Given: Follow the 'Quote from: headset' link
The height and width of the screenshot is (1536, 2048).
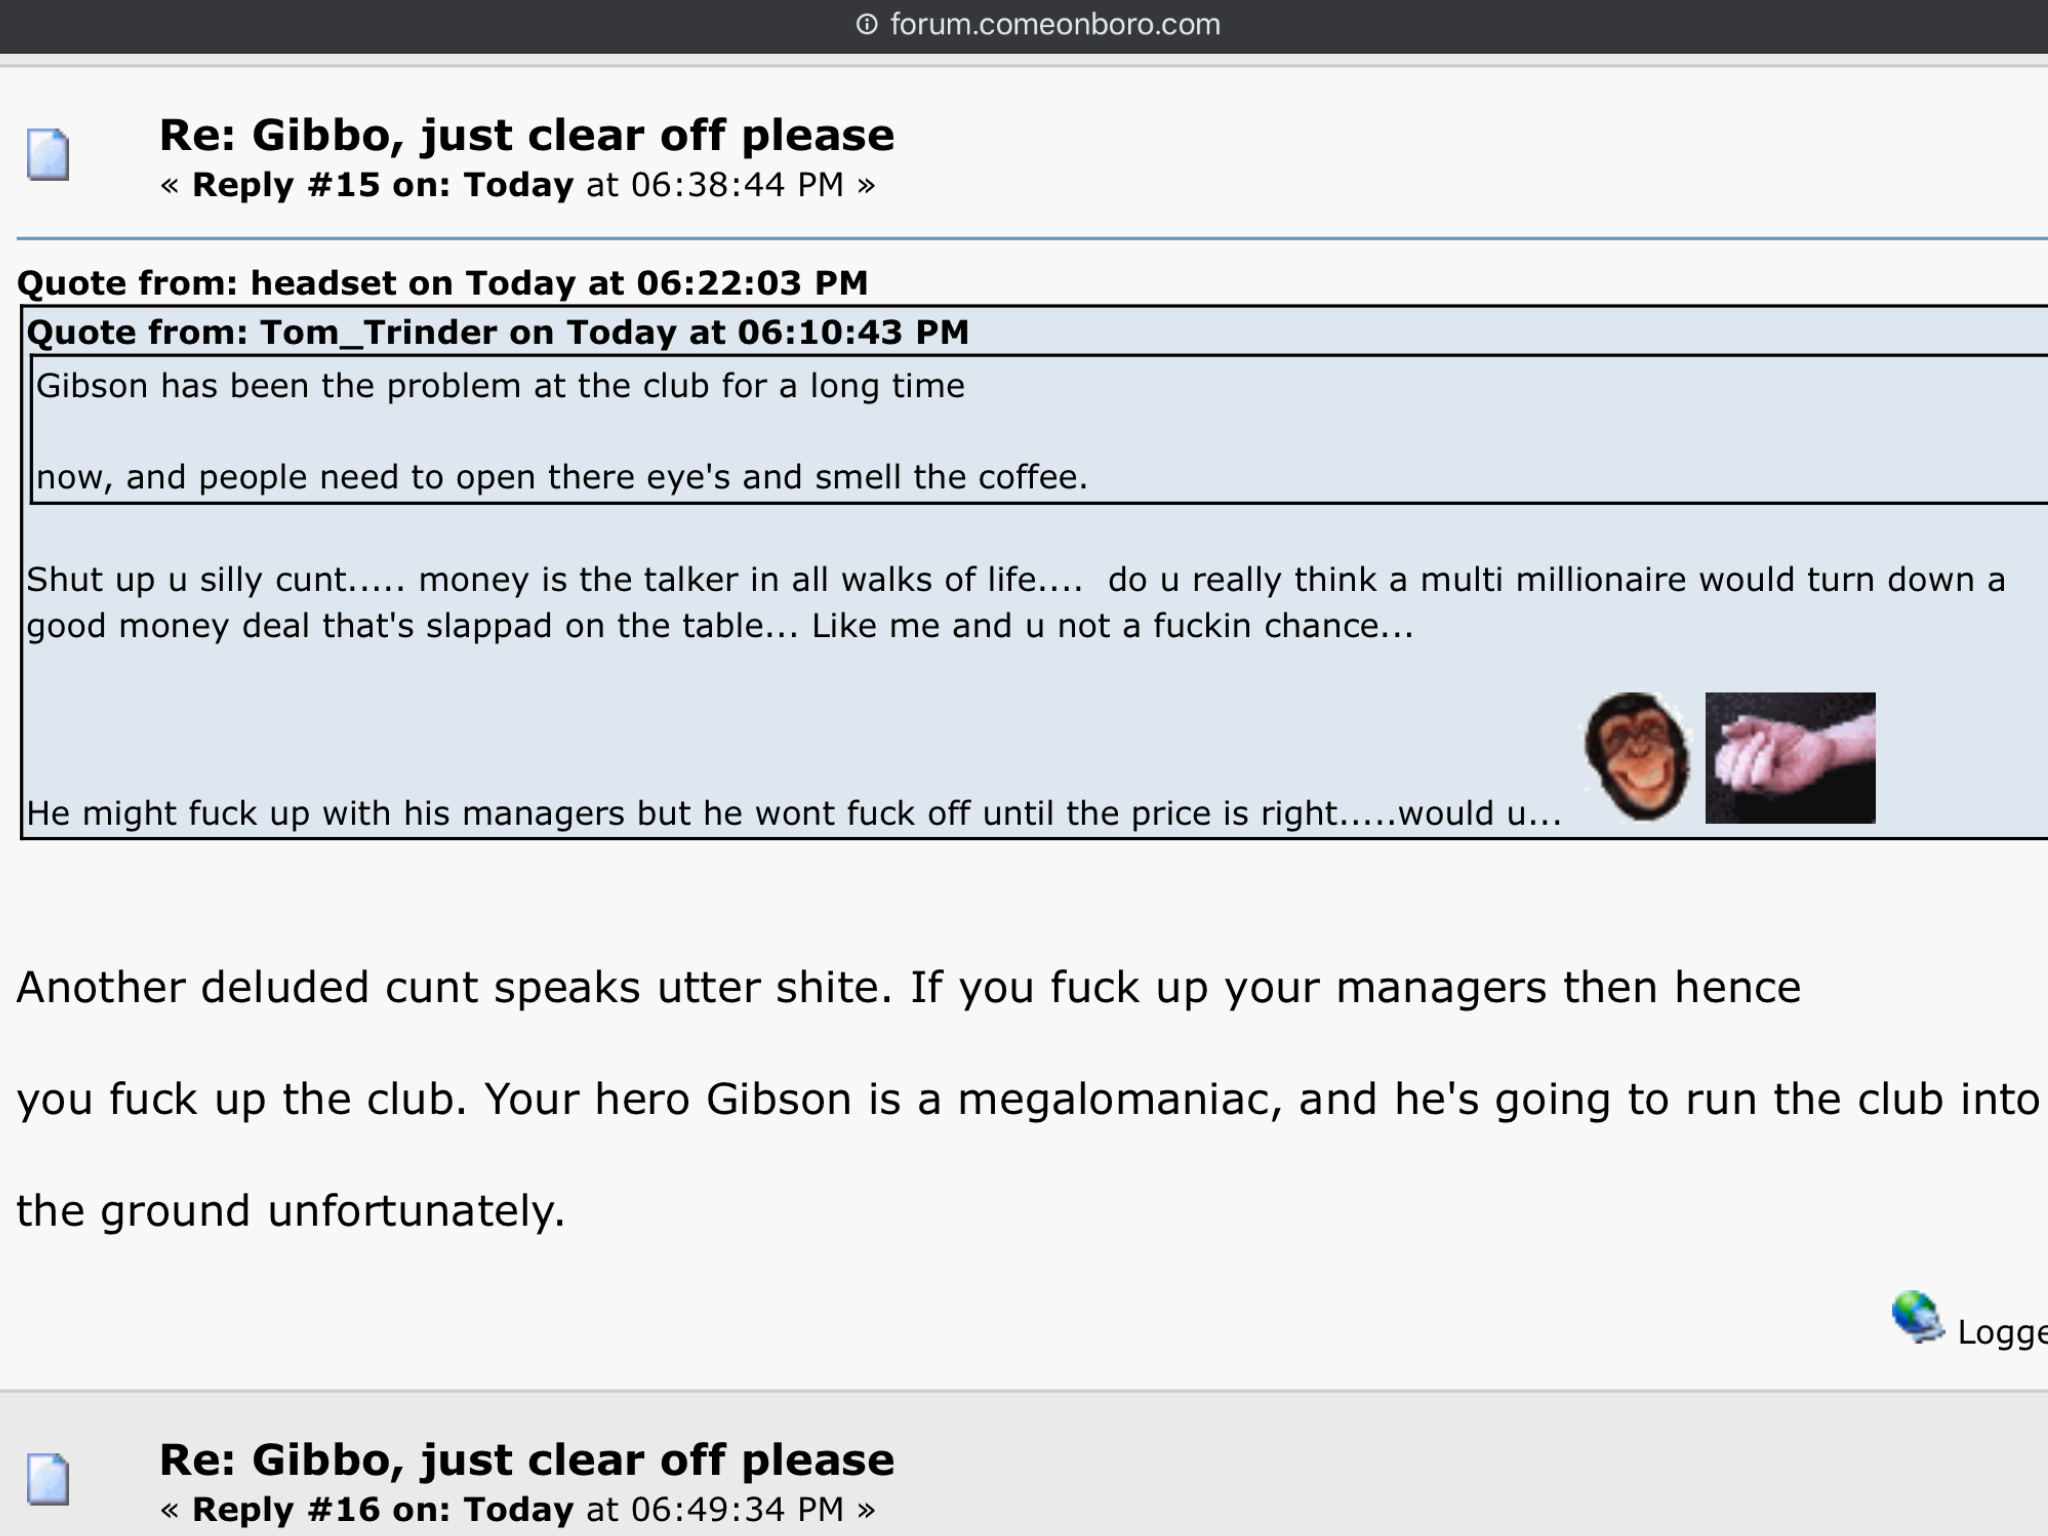Looking at the screenshot, I should pos(442,283).
